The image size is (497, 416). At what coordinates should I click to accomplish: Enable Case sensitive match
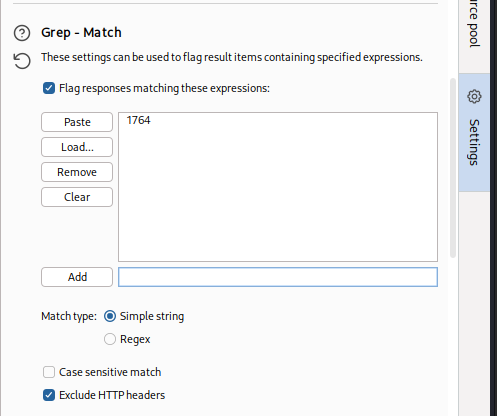49,372
